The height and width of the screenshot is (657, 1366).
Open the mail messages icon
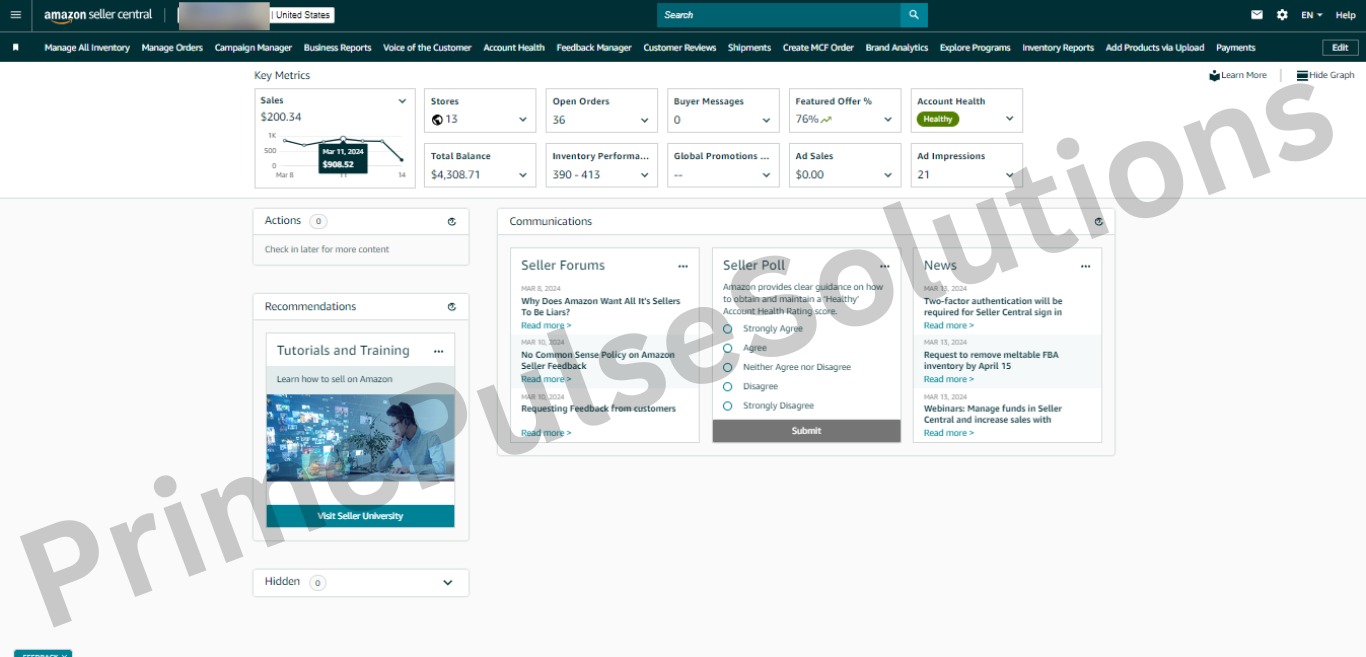pyautogui.click(x=1257, y=15)
